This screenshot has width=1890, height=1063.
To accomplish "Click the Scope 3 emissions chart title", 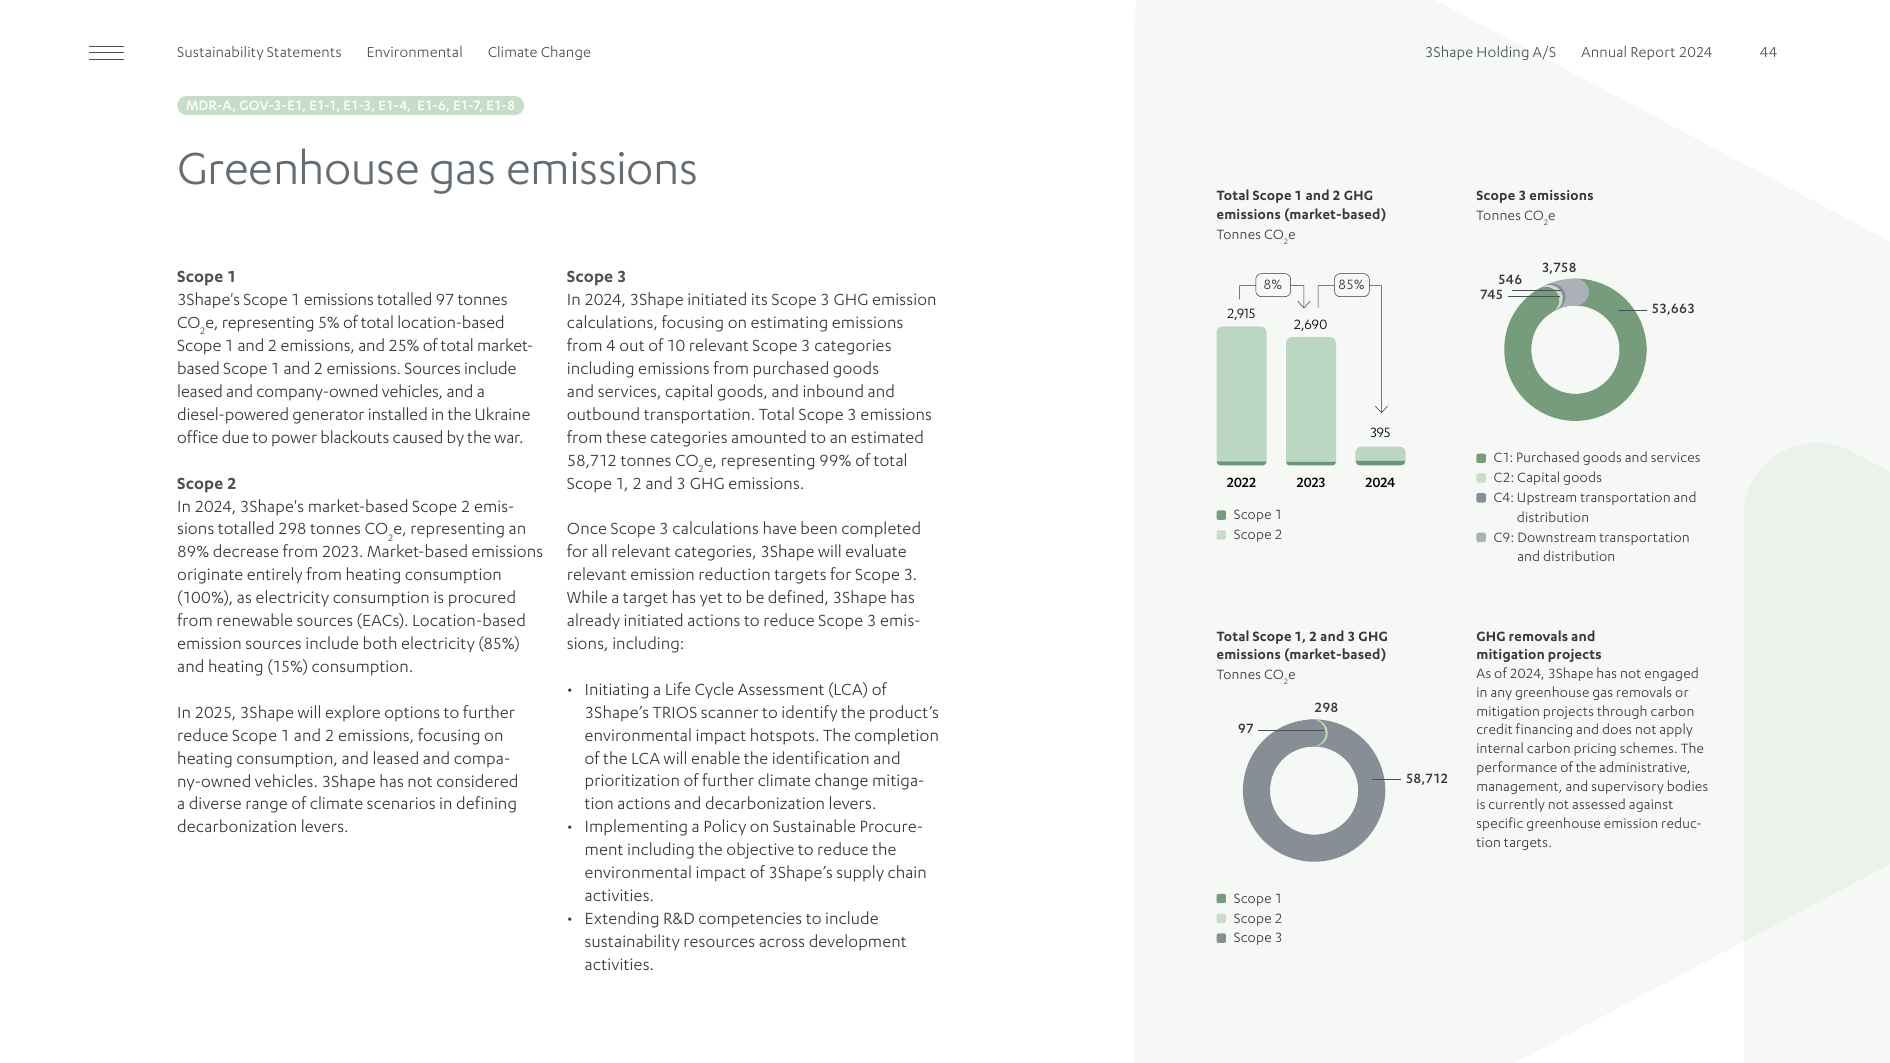I will click(x=1534, y=196).
